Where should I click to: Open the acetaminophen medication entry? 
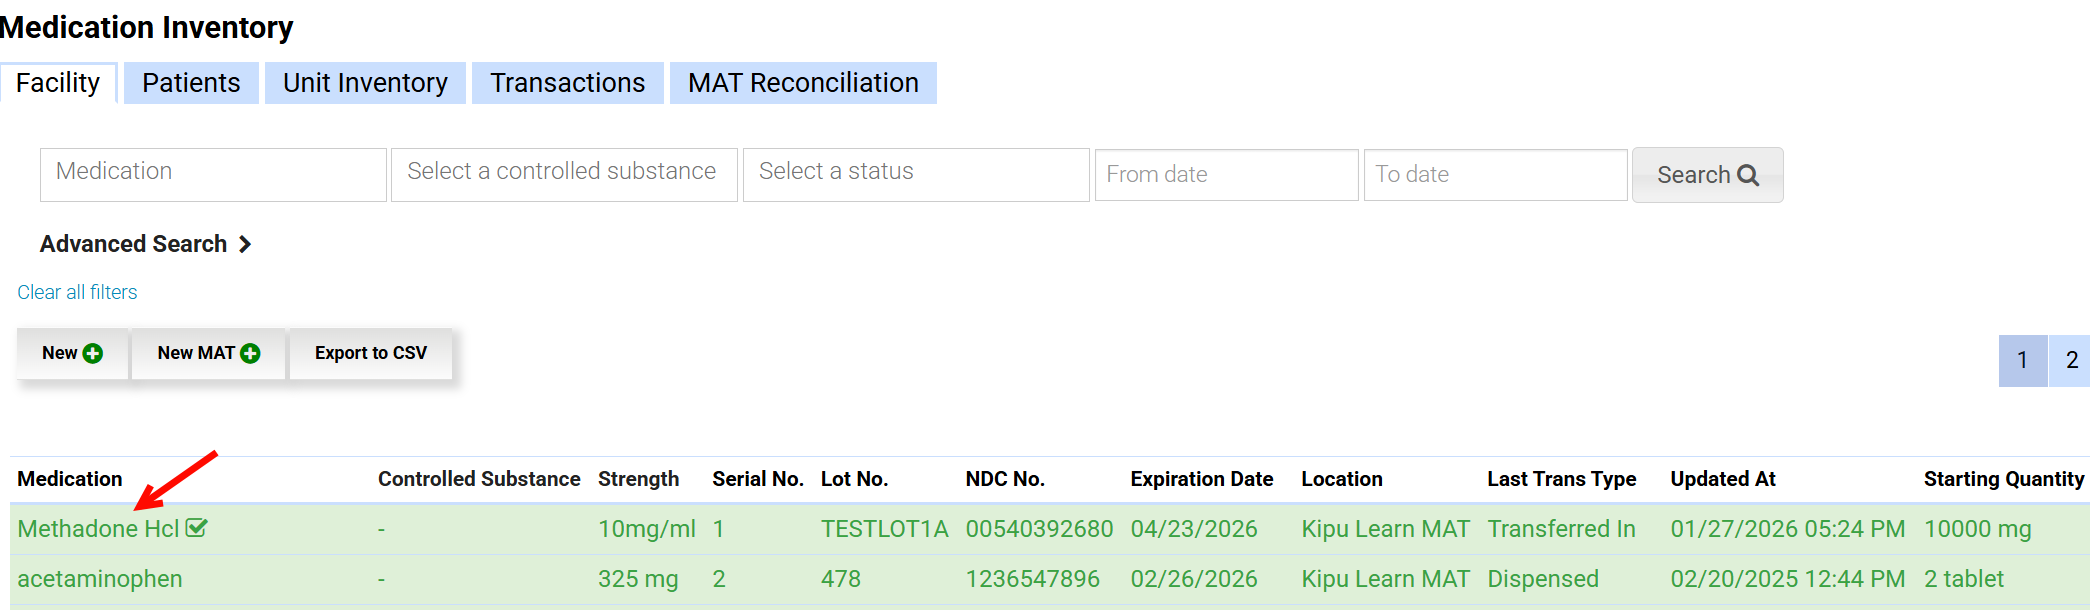pyautogui.click(x=100, y=579)
